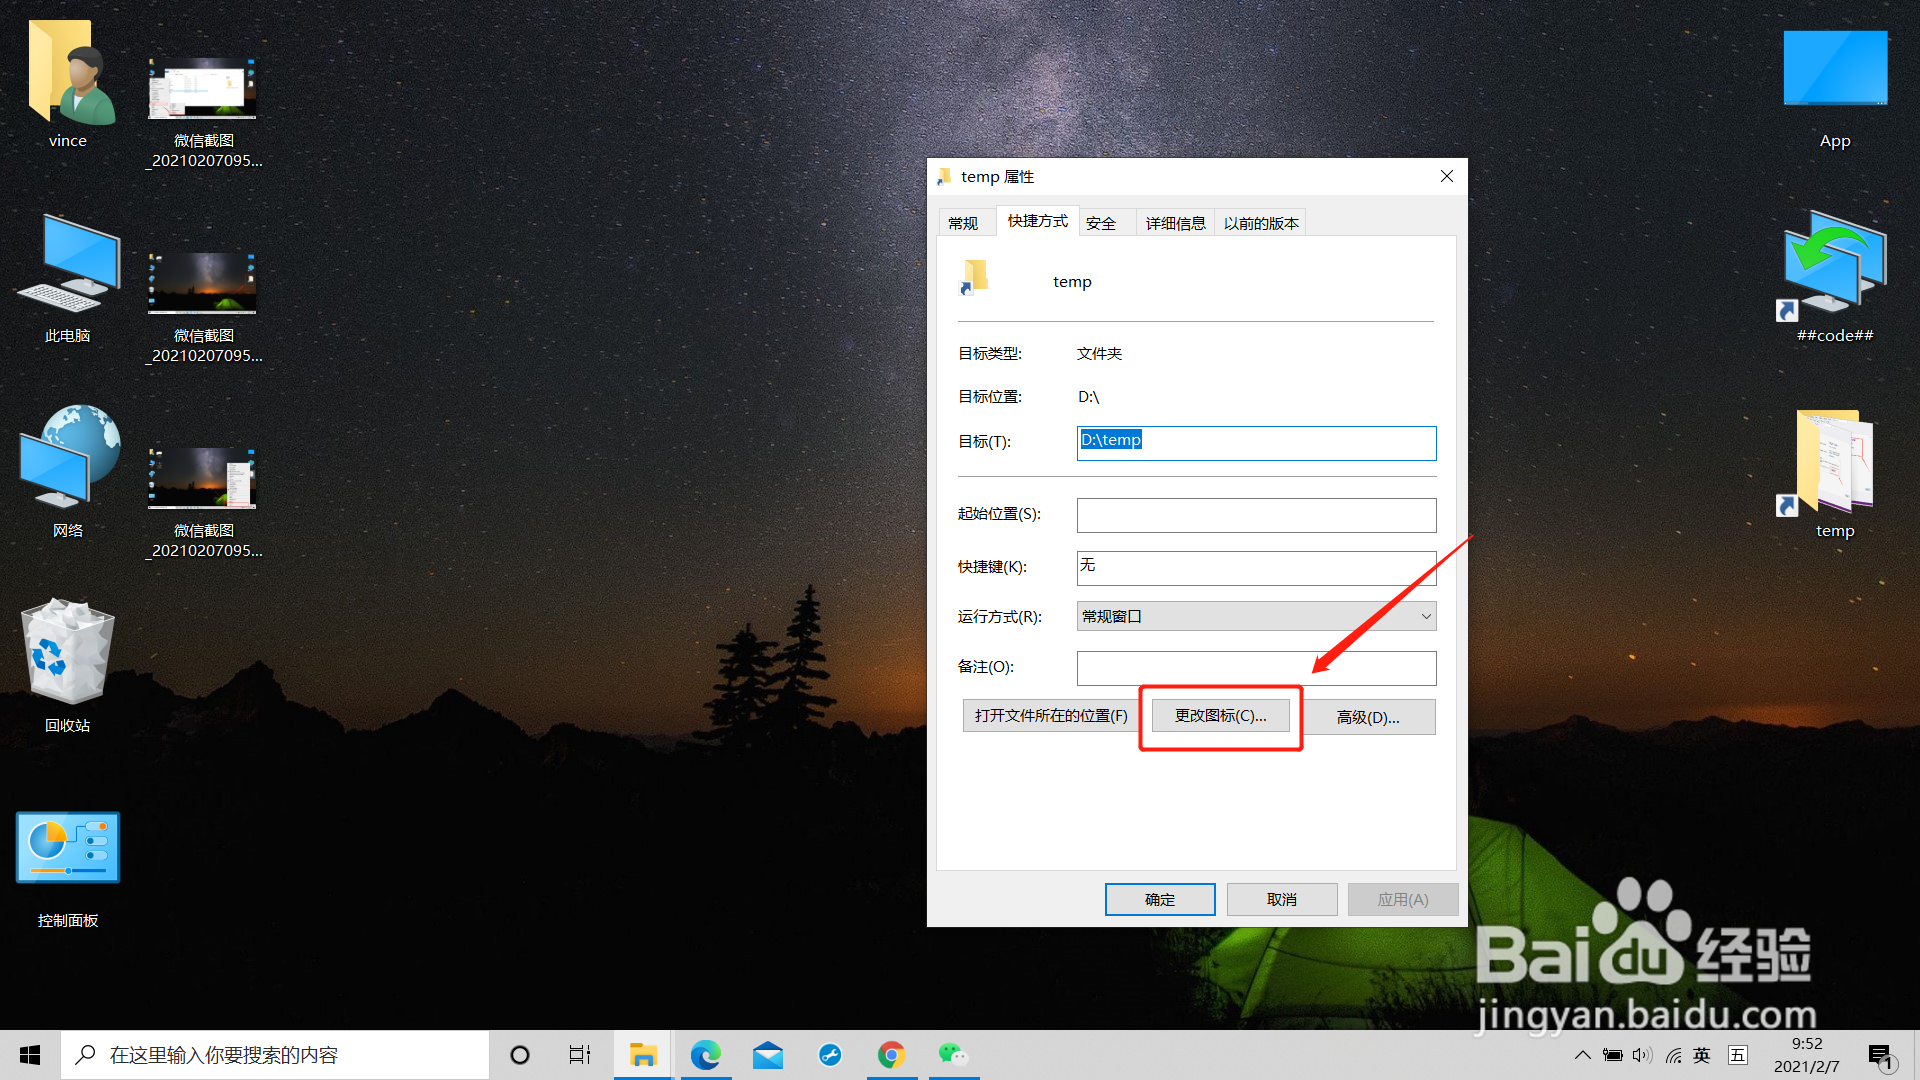
Task: Expand the 运行方式 dropdown
Action: tap(1256, 616)
